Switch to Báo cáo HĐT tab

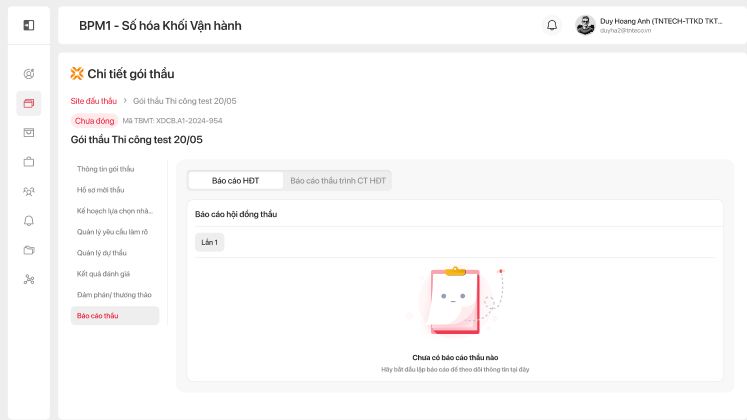tap(236, 180)
